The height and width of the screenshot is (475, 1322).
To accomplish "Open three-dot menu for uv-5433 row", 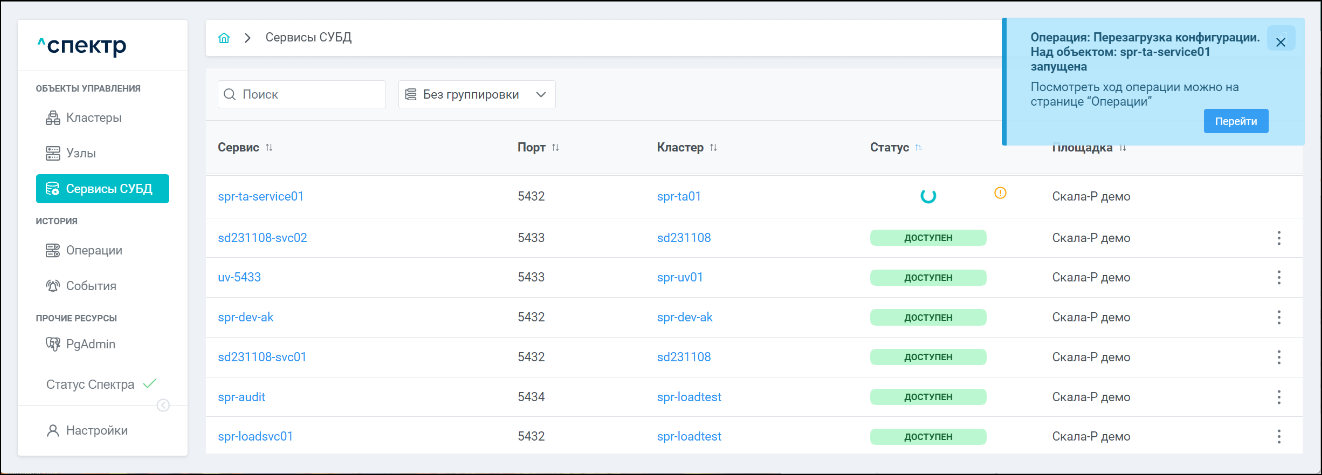I will (1278, 277).
